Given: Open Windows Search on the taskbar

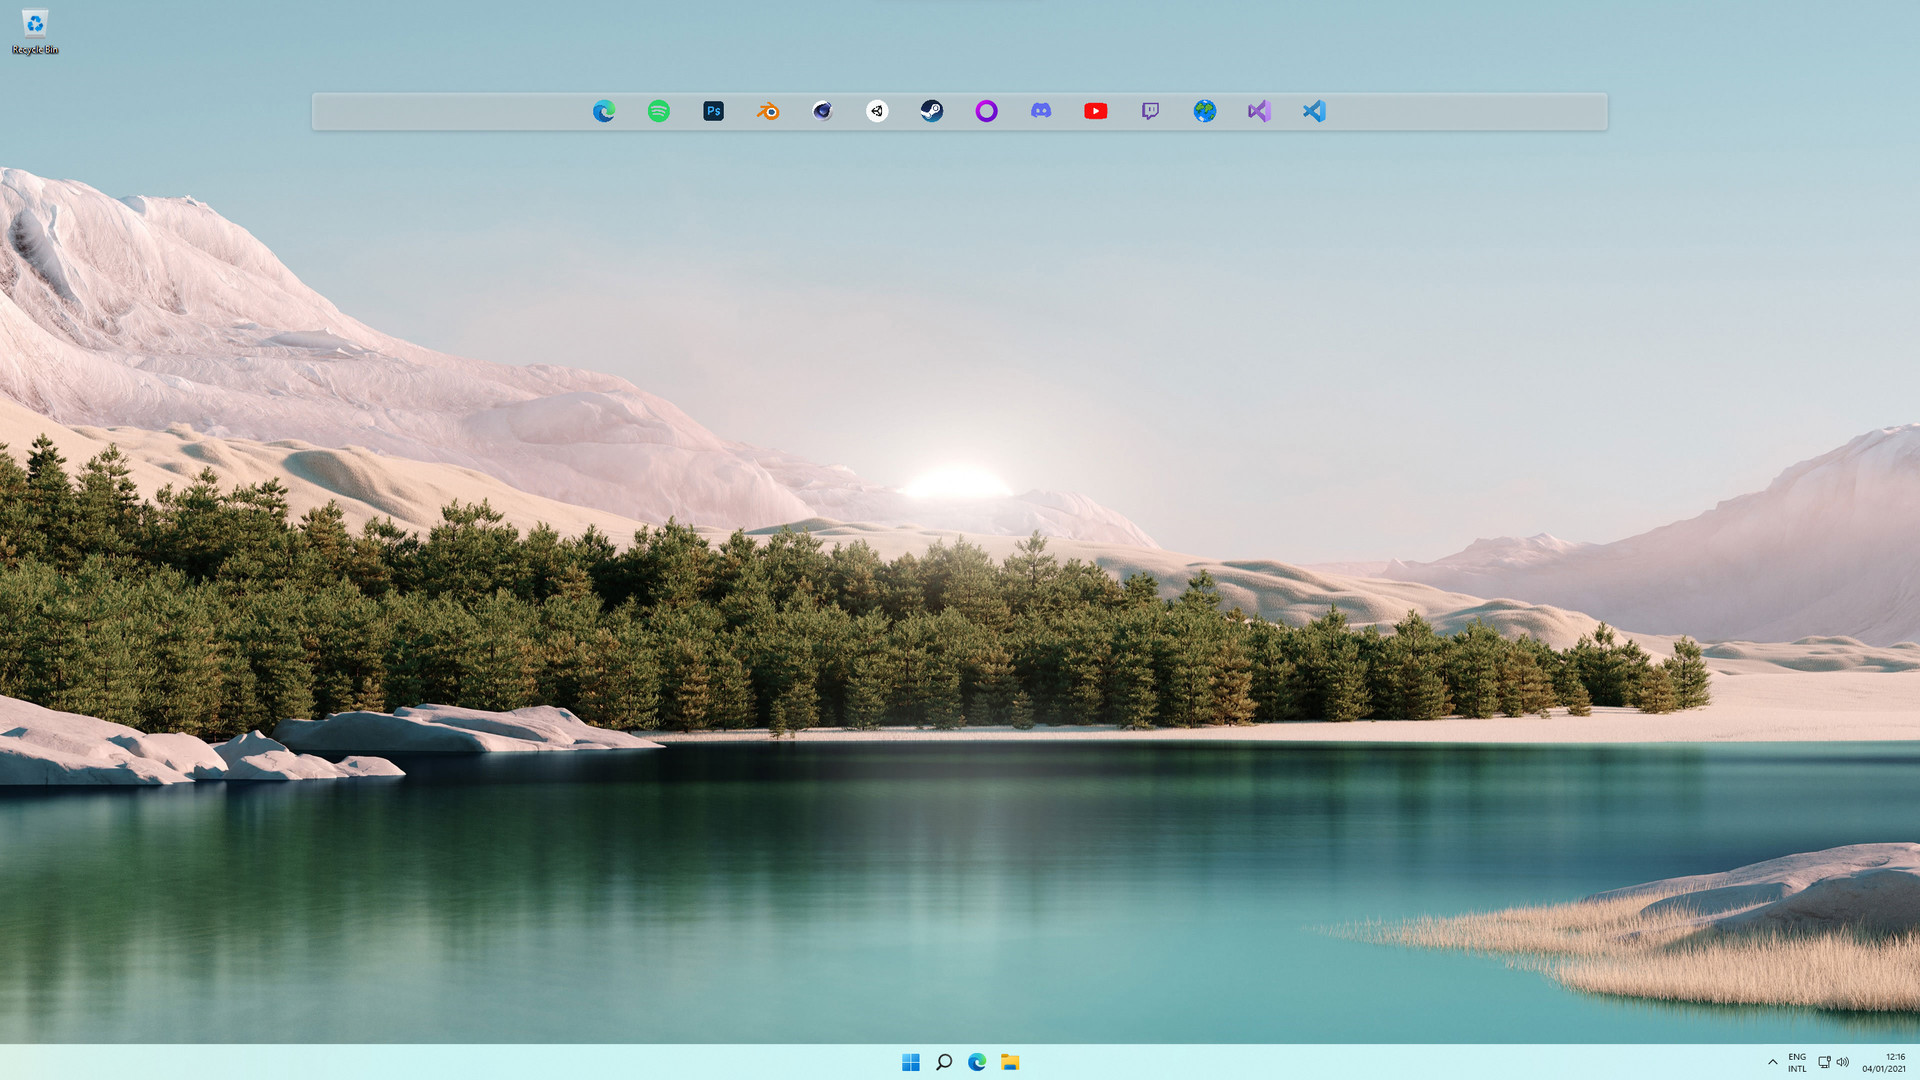Looking at the screenshot, I should [x=944, y=1062].
